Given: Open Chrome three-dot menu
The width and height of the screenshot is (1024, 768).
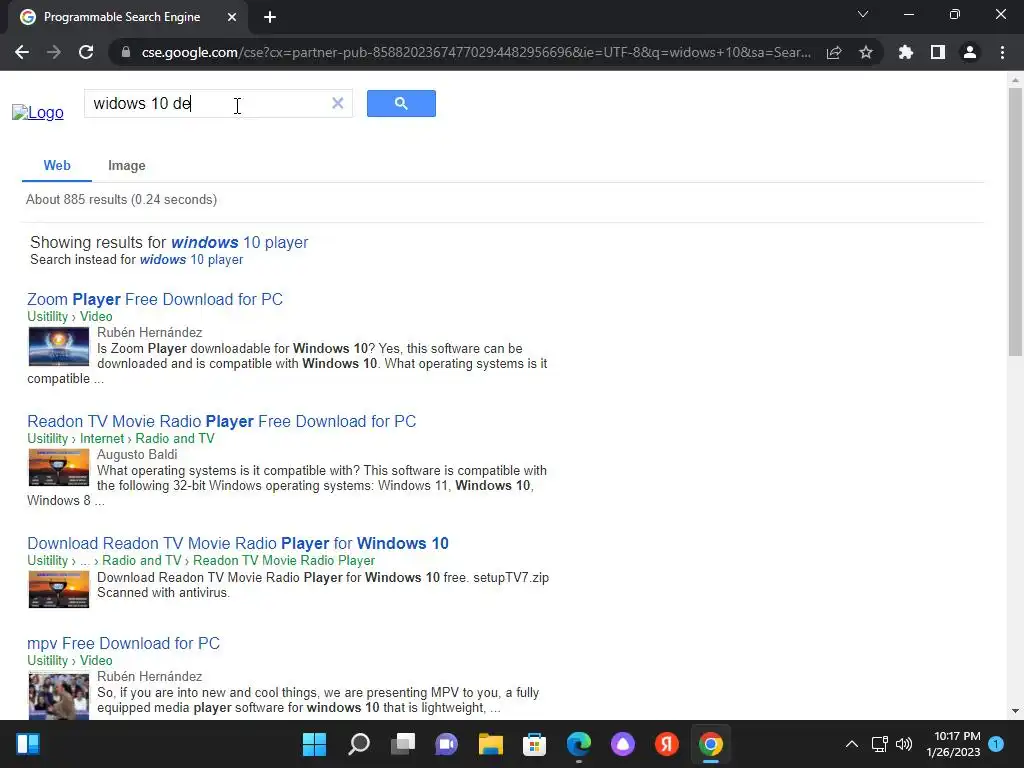Looking at the screenshot, I should click(x=1002, y=52).
